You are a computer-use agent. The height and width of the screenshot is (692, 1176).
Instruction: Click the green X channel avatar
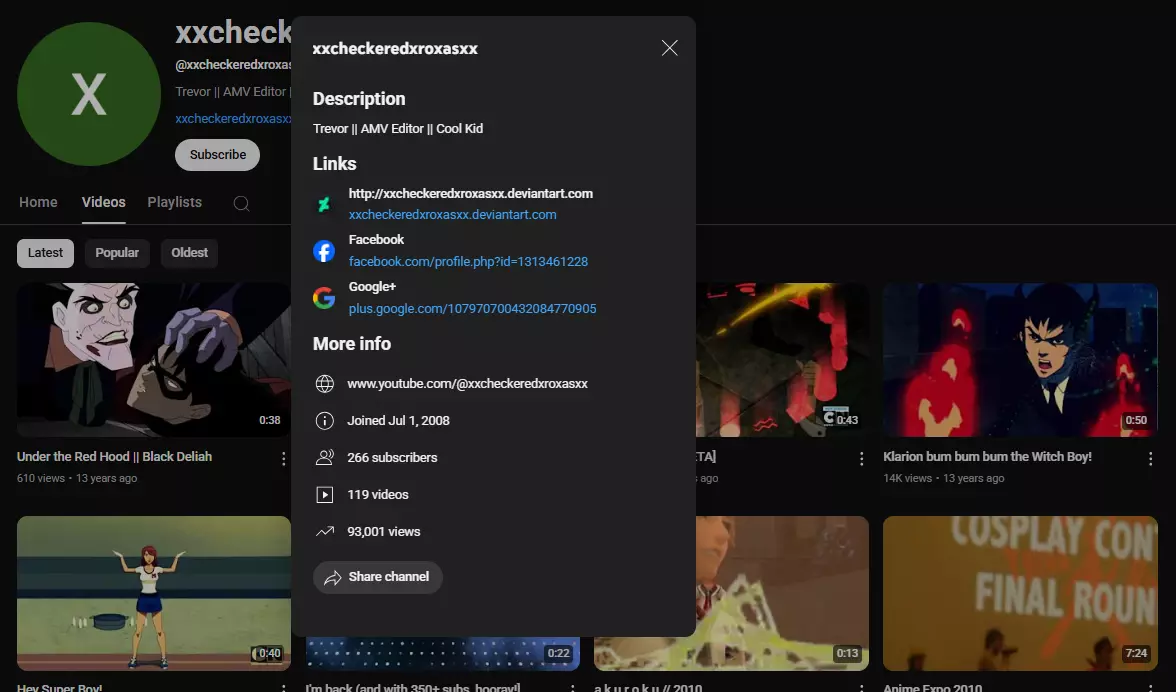[x=88, y=94]
